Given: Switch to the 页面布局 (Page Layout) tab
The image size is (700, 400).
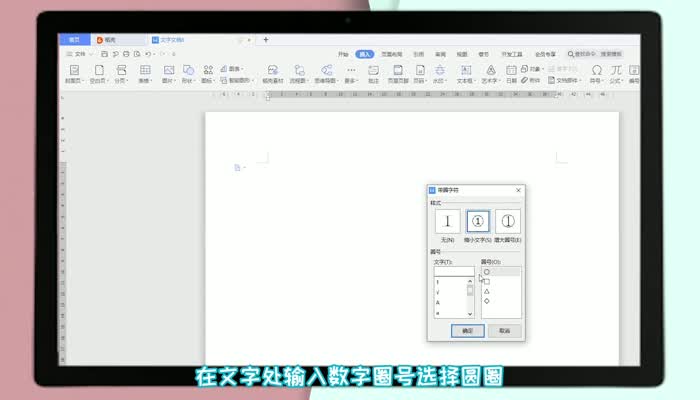Looking at the screenshot, I should tap(392, 54).
